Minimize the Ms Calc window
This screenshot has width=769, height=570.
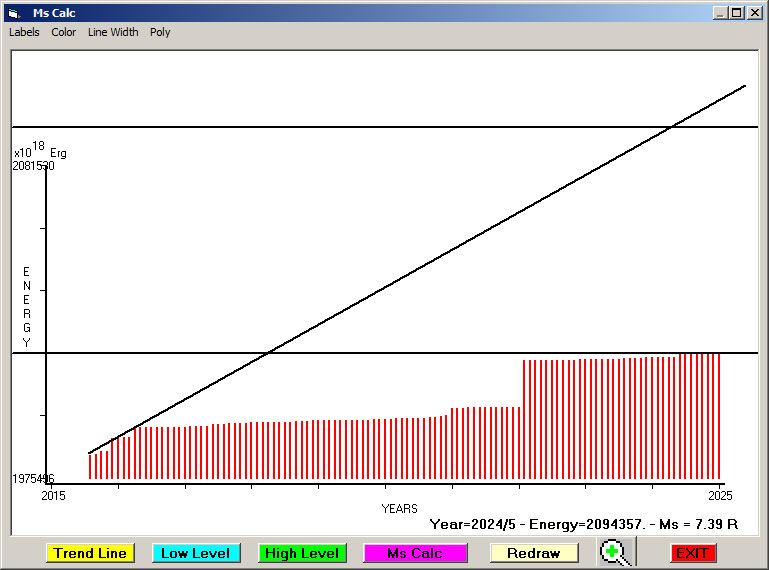tap(720, 13)
